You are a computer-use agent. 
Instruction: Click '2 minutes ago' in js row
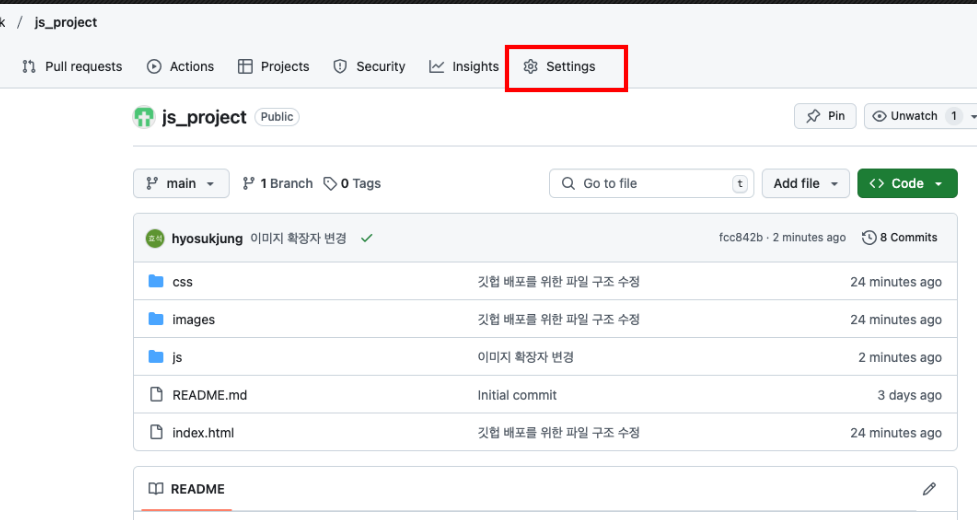coord(900,357)
